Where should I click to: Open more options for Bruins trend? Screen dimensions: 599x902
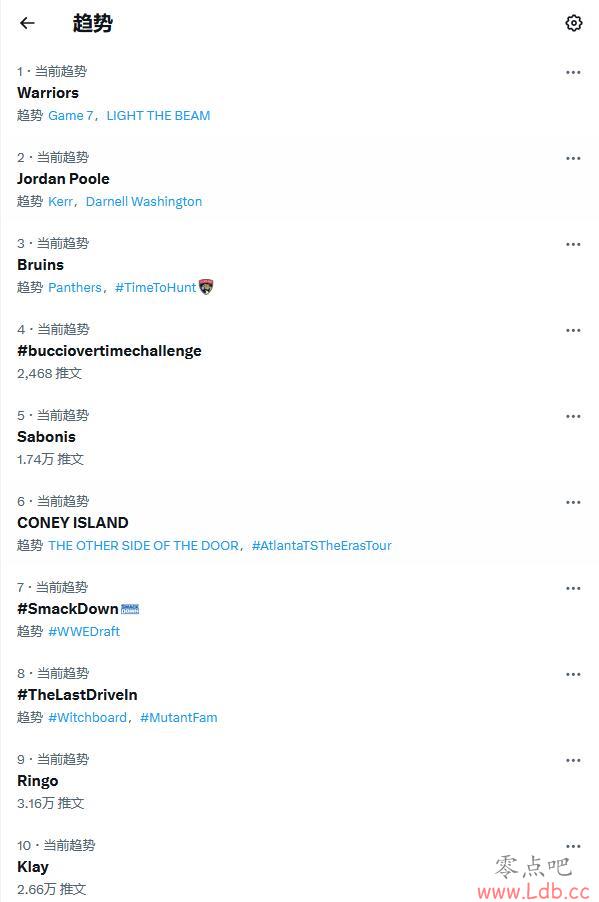click(x=573, y=244)
